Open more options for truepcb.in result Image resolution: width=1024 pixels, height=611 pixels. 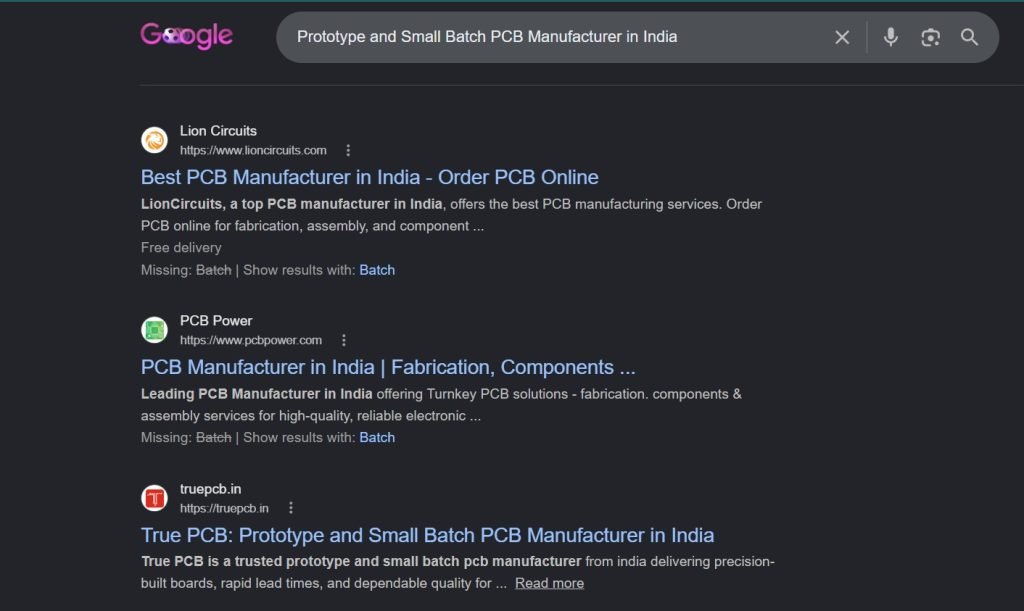tap(291, 508)
